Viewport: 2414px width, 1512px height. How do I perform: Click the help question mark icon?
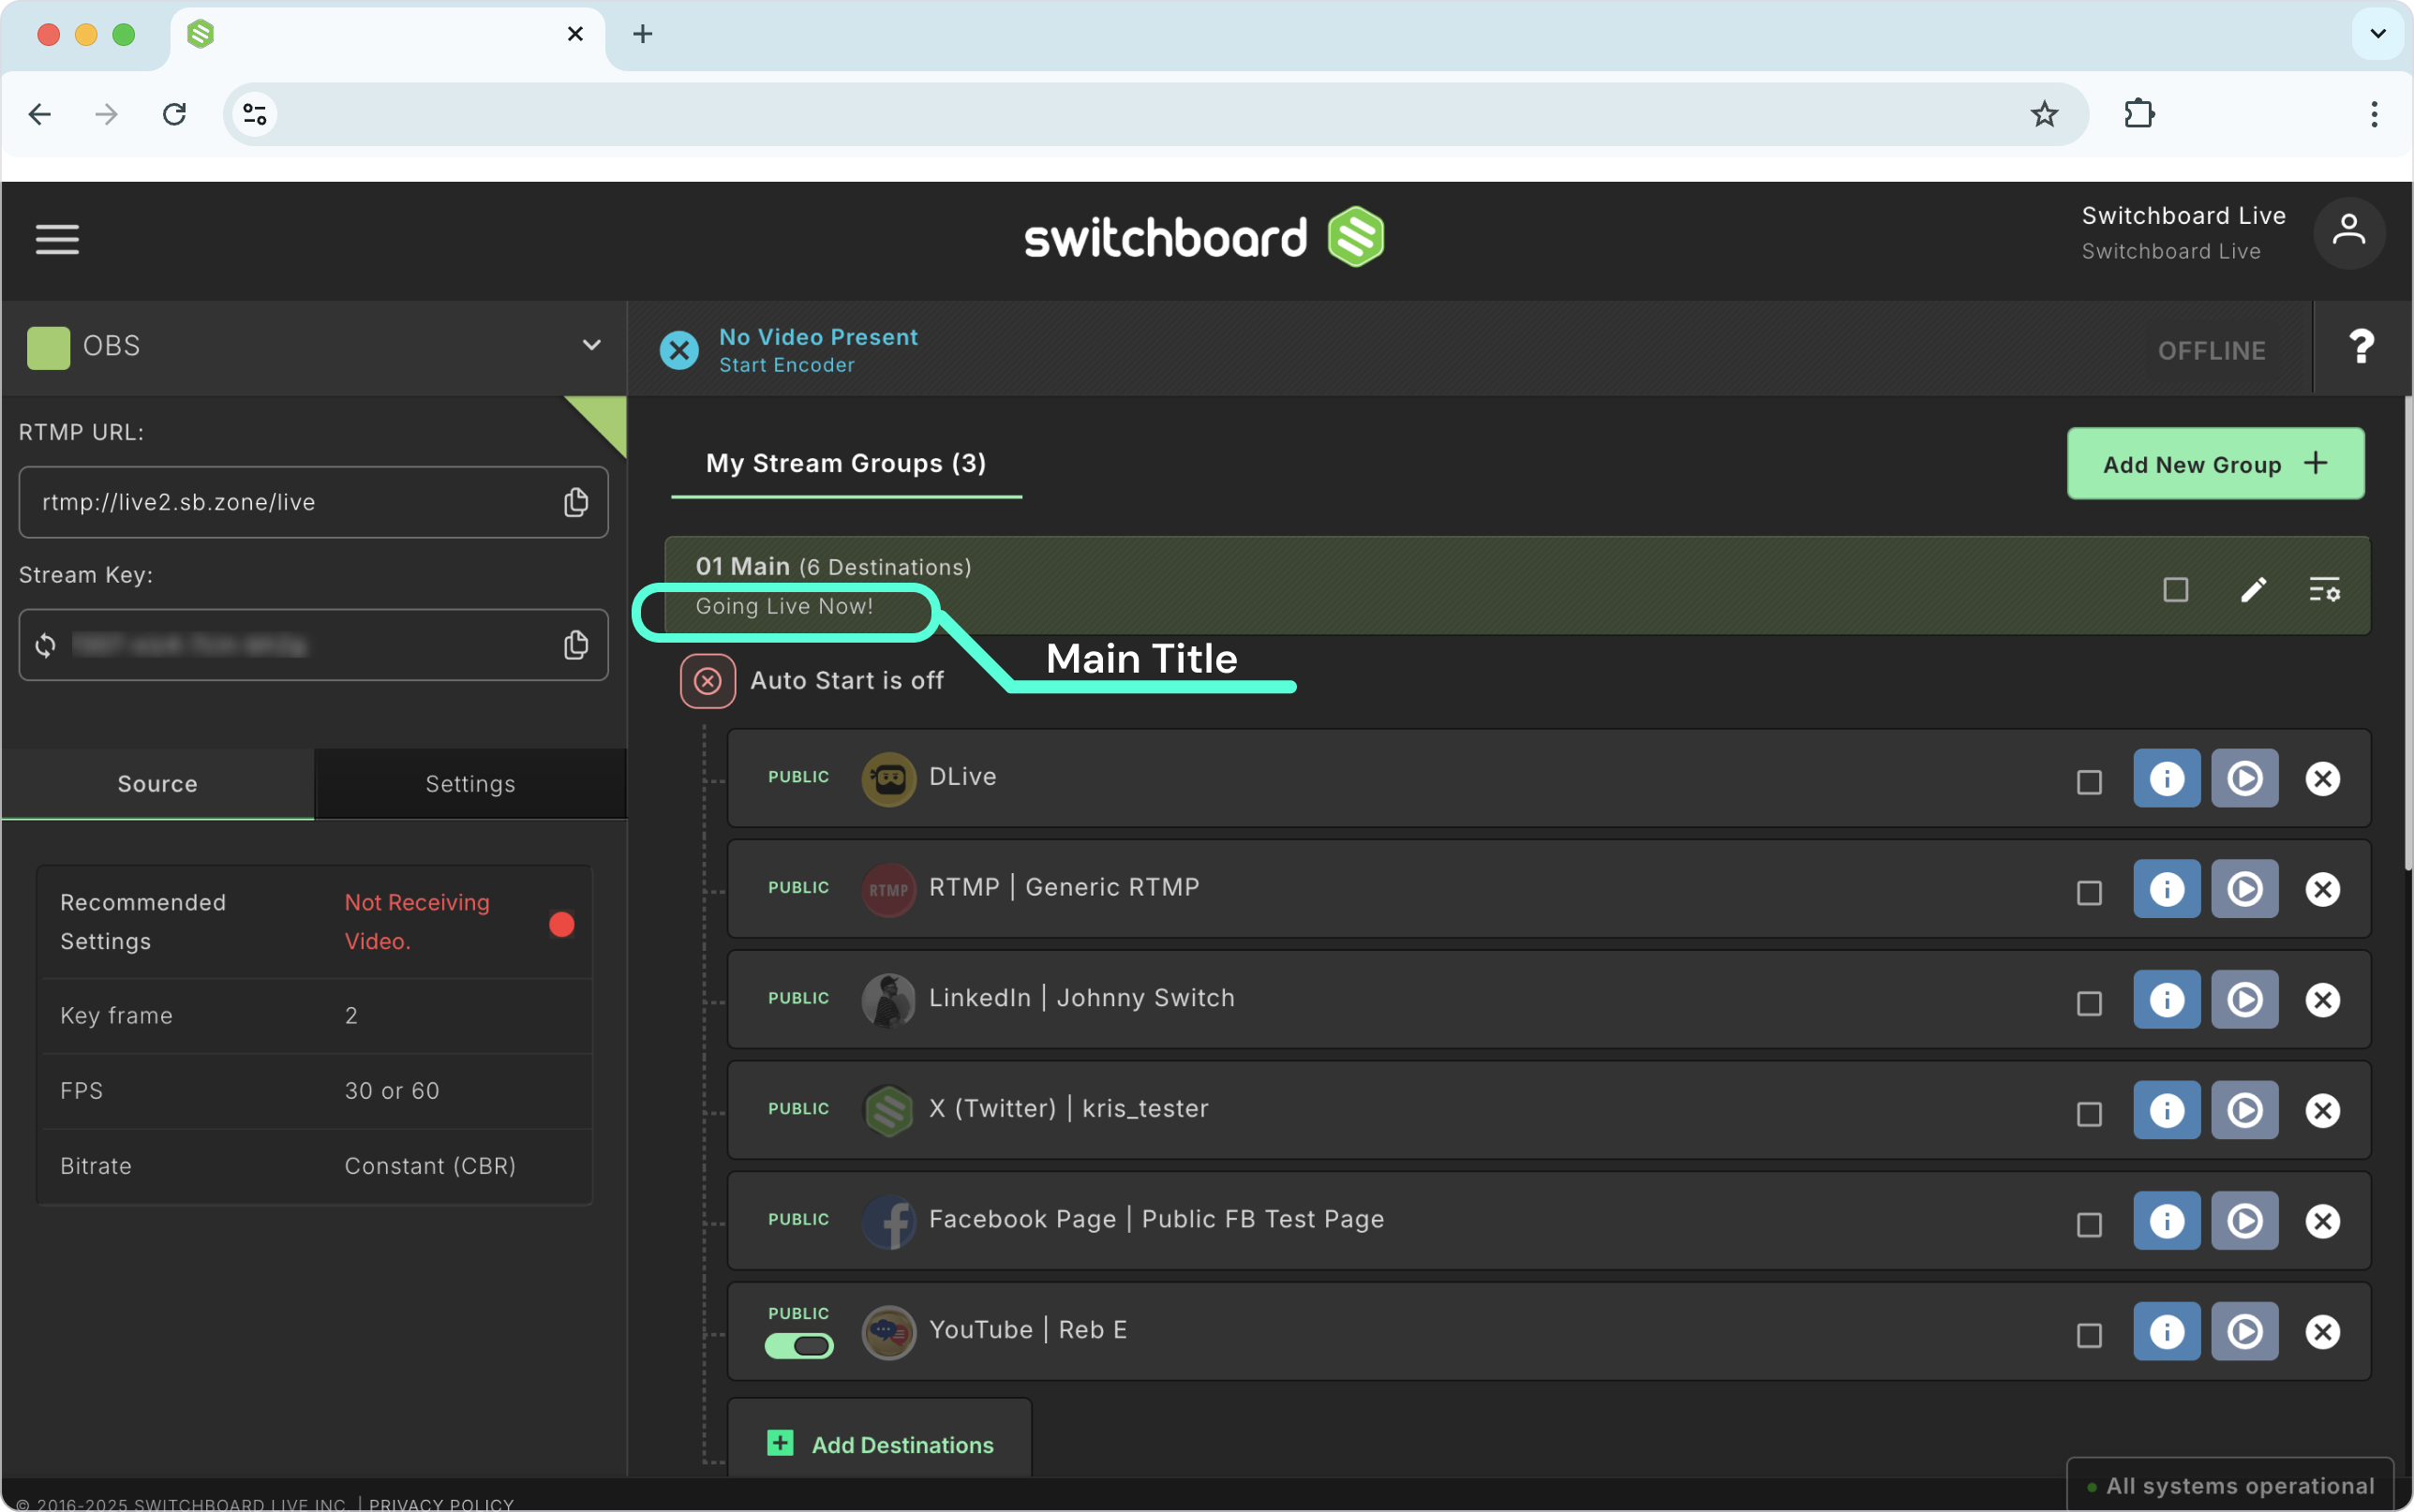(x=2361, y=347)
